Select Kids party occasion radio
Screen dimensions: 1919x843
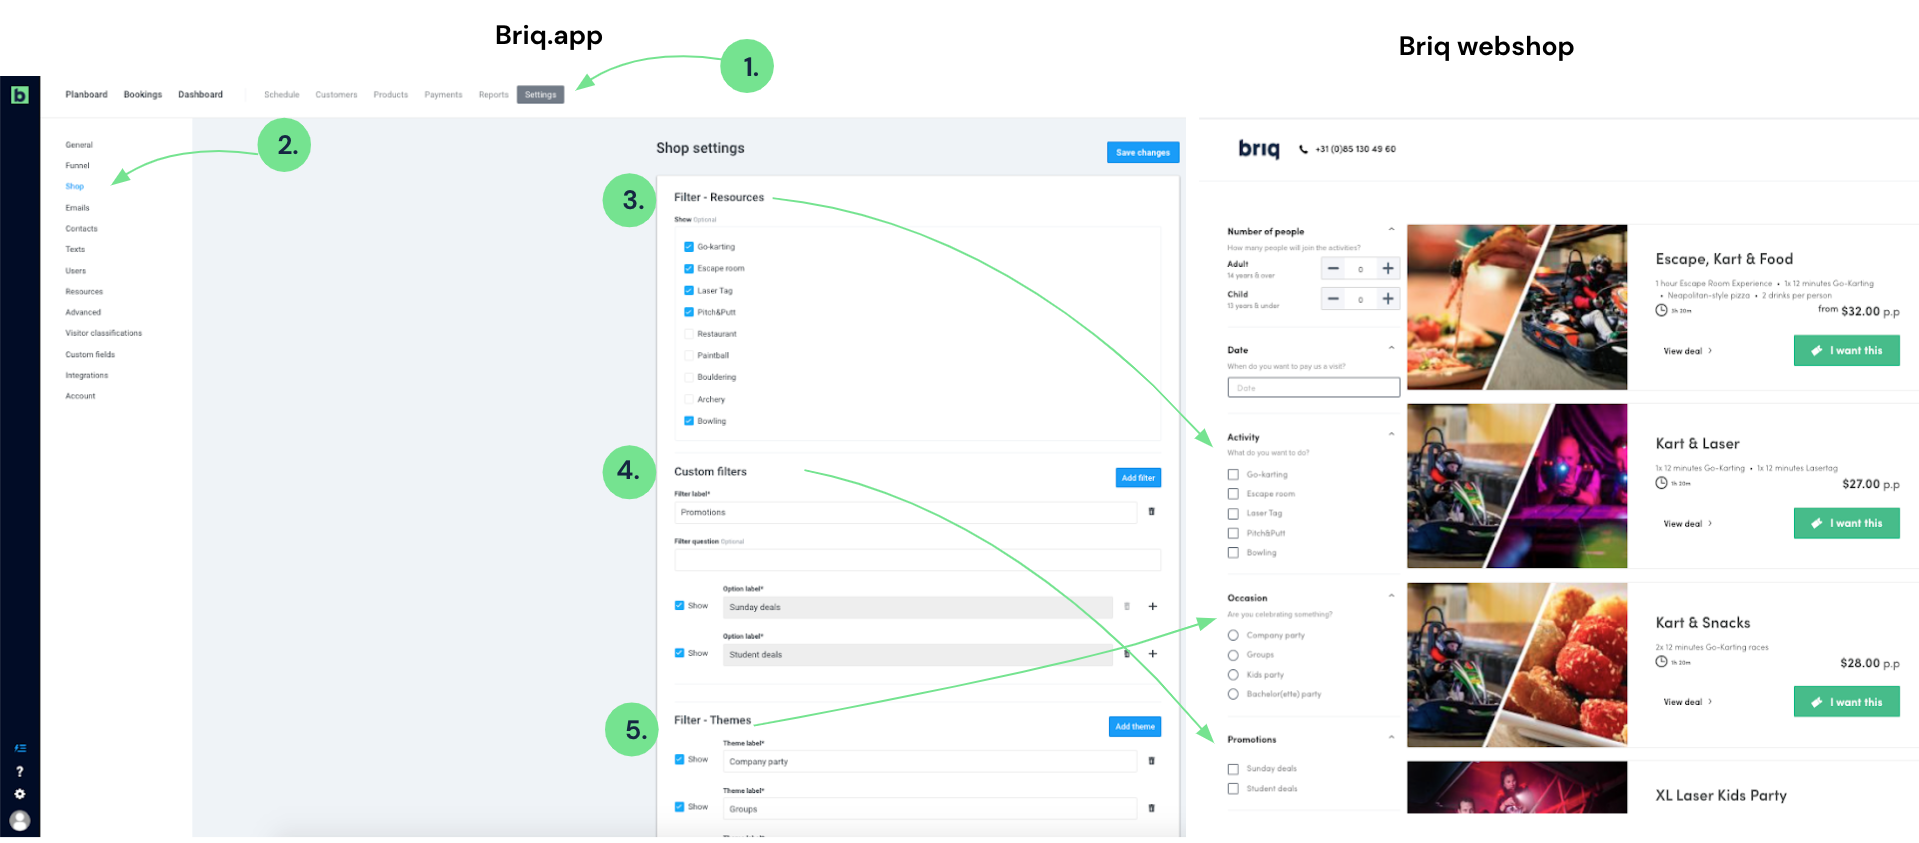1233,675
